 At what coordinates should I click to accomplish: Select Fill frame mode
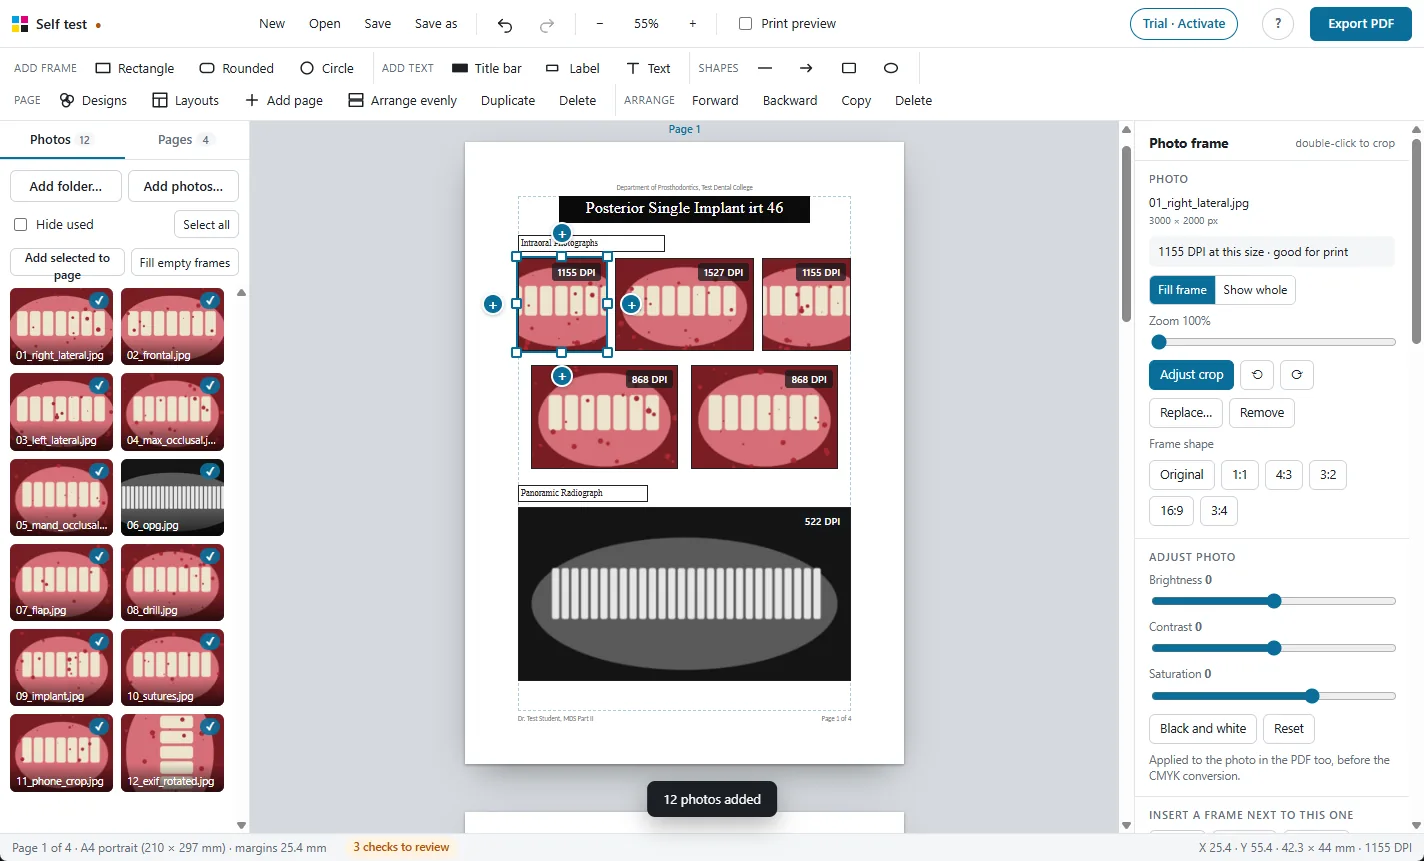tap(1182, 290)
